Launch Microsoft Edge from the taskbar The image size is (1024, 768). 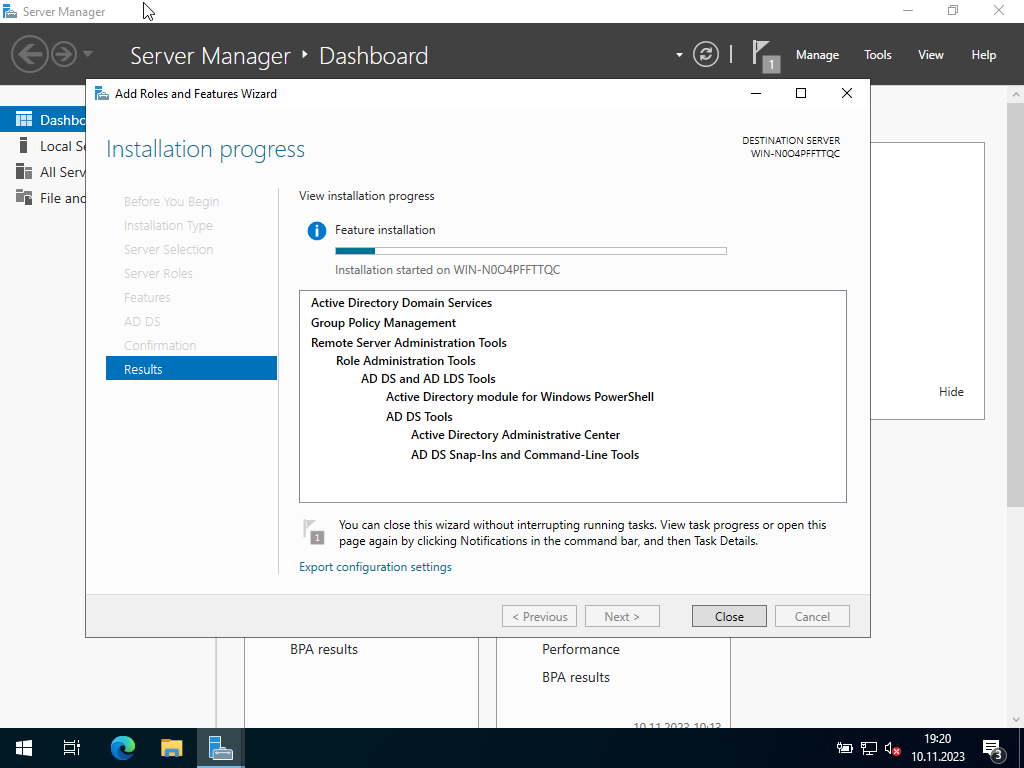(x=123, y=748)
